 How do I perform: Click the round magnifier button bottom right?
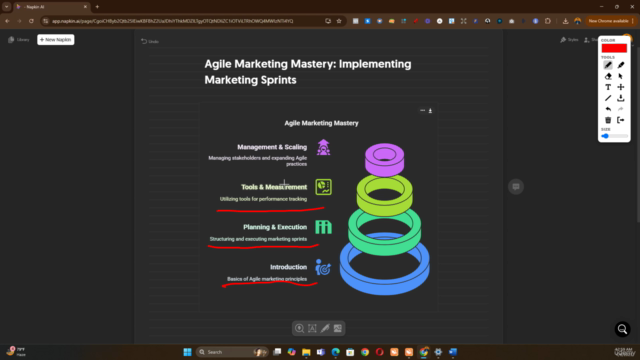pos(622,329)
